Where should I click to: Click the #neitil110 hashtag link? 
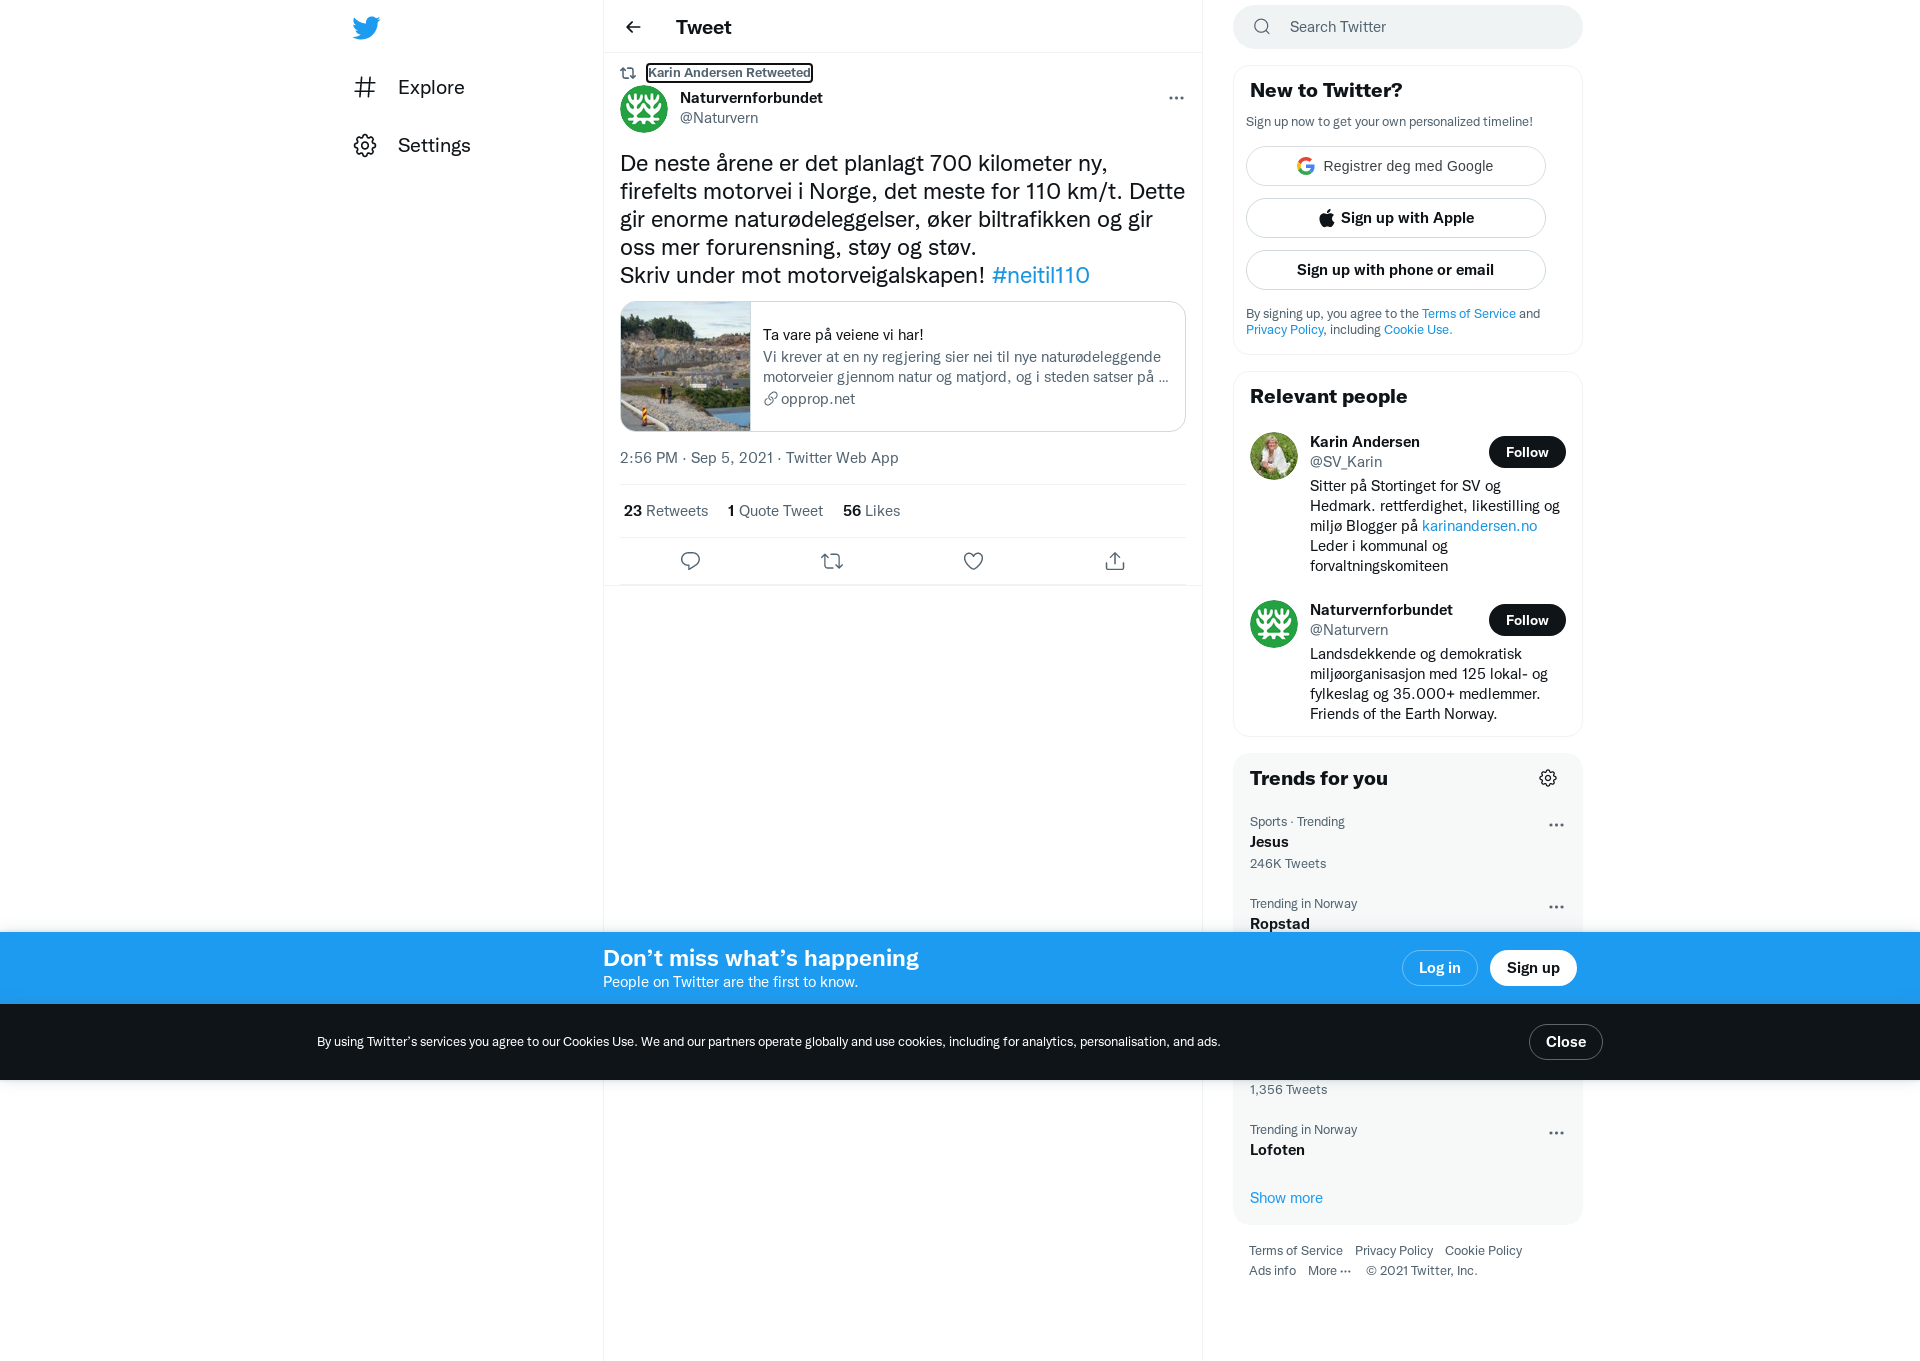click(x=1040, y=275)
